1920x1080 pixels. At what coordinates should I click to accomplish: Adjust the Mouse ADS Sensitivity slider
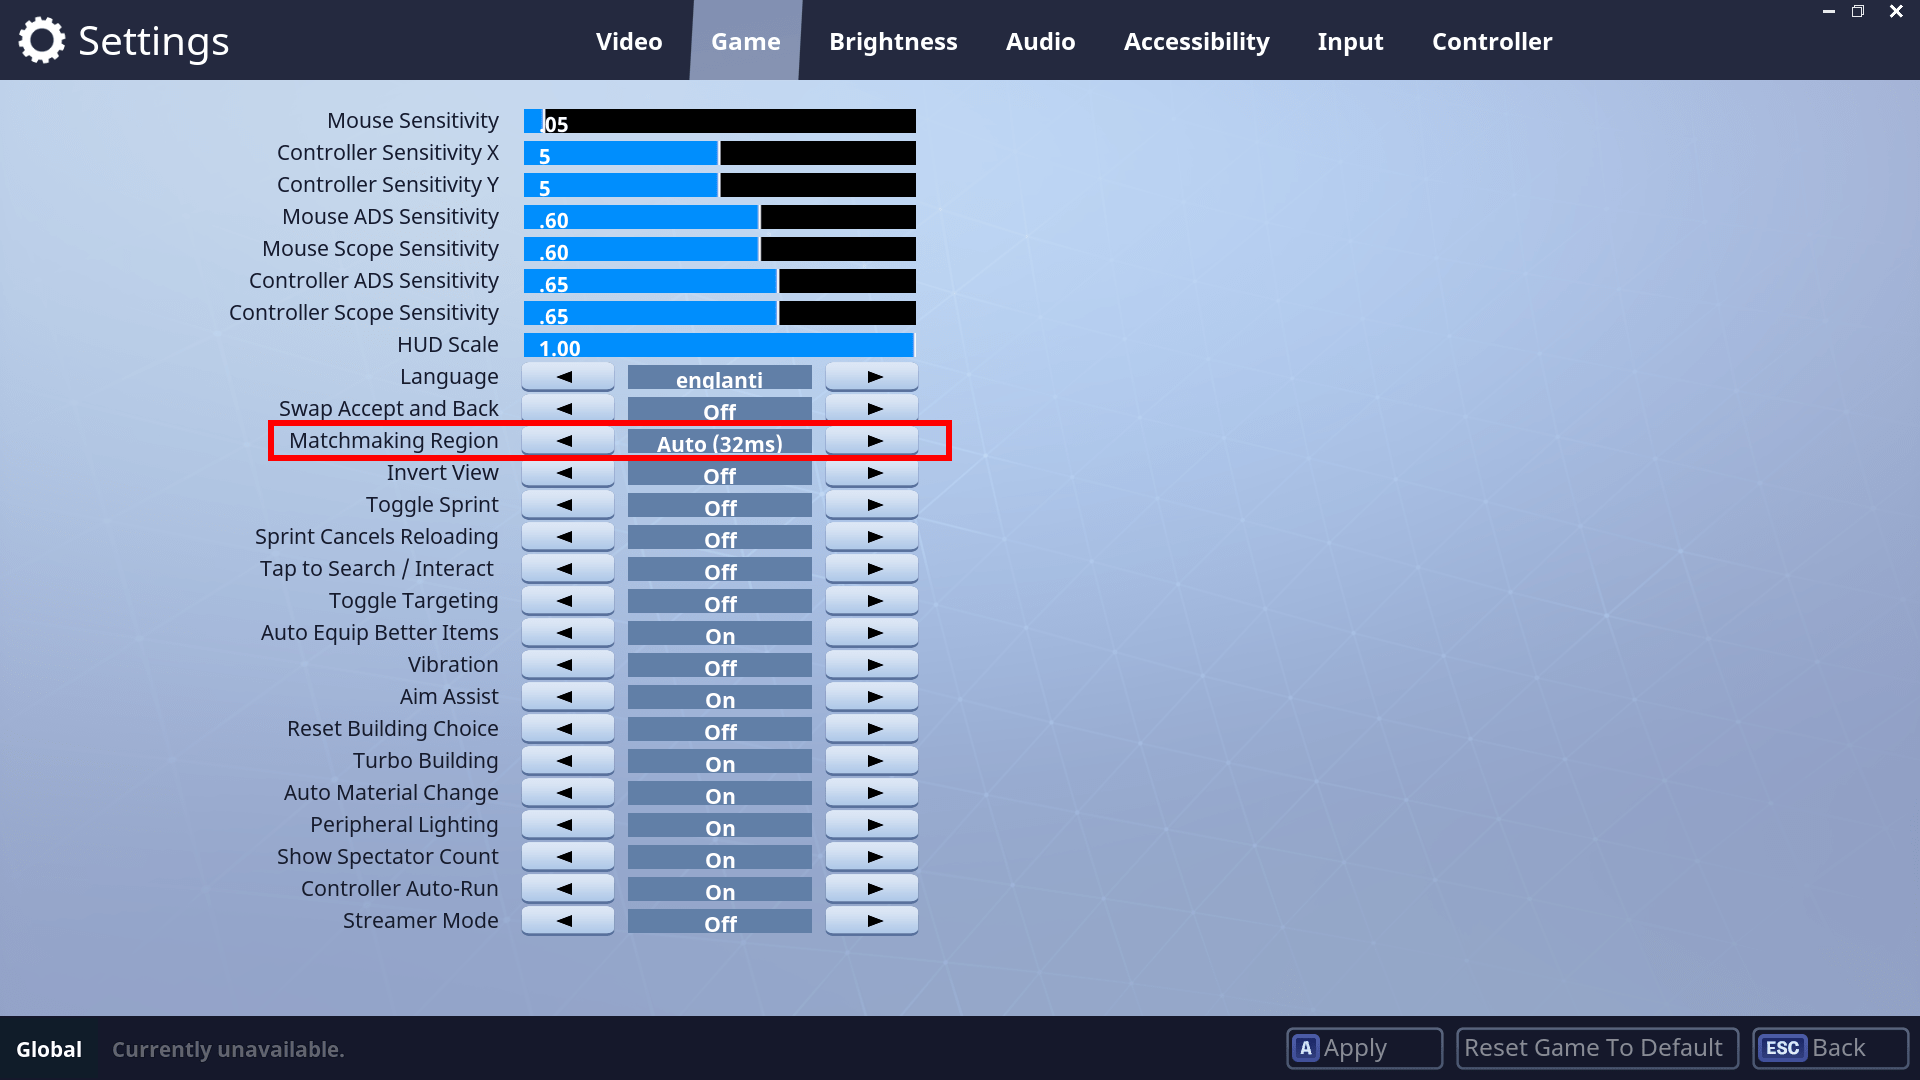[x=719, y=217]
